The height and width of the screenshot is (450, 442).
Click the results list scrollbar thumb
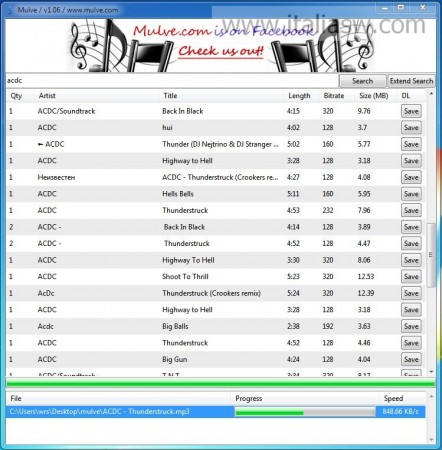tap(431, 255)
